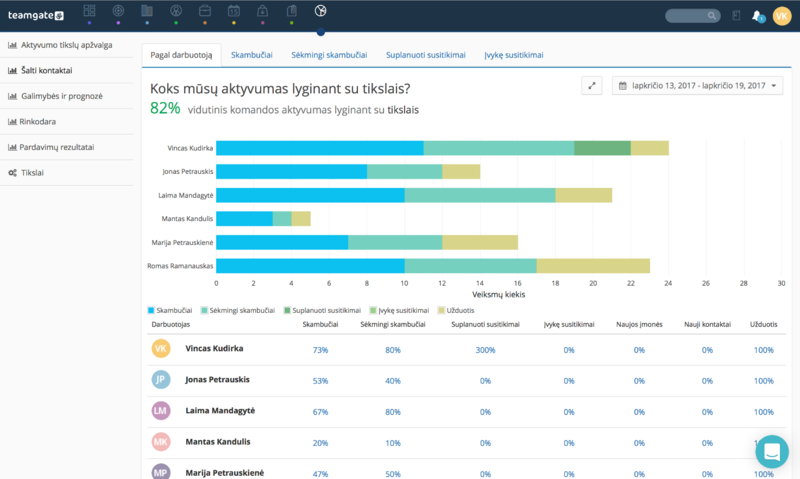Click the Nauji kontaktai column header
Screen dimensions: 800x479
tap(707, 324)
